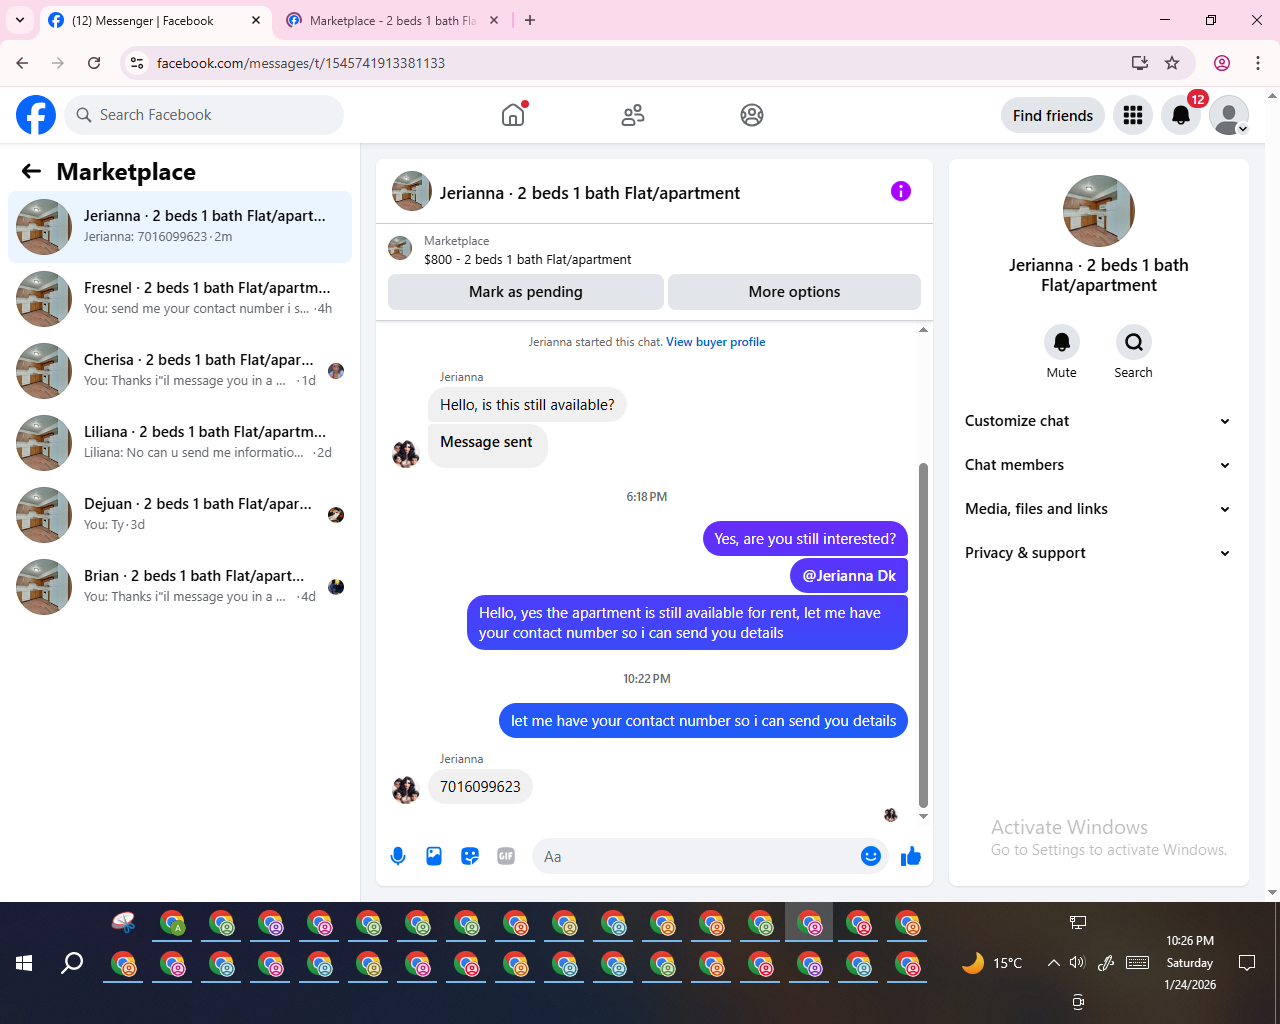This screenshot has height=1024, width=1280.
Task: Open the View buyer profile link
Action: pyautogui.click(x=716, y=342)
